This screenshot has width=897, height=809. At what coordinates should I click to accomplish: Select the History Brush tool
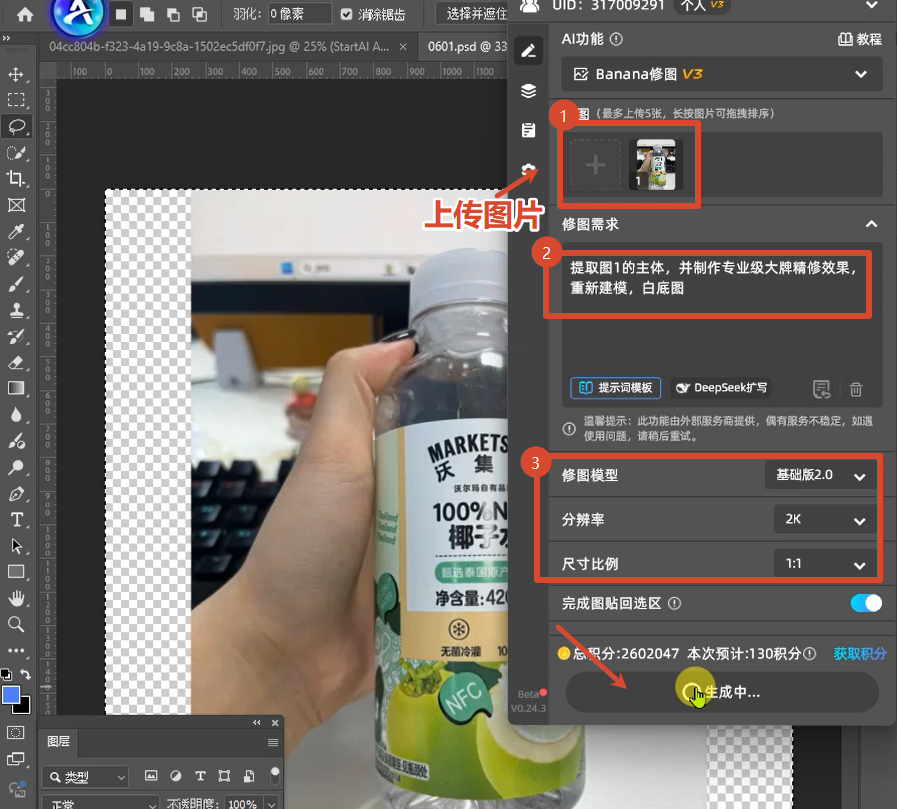pos(16,336)
